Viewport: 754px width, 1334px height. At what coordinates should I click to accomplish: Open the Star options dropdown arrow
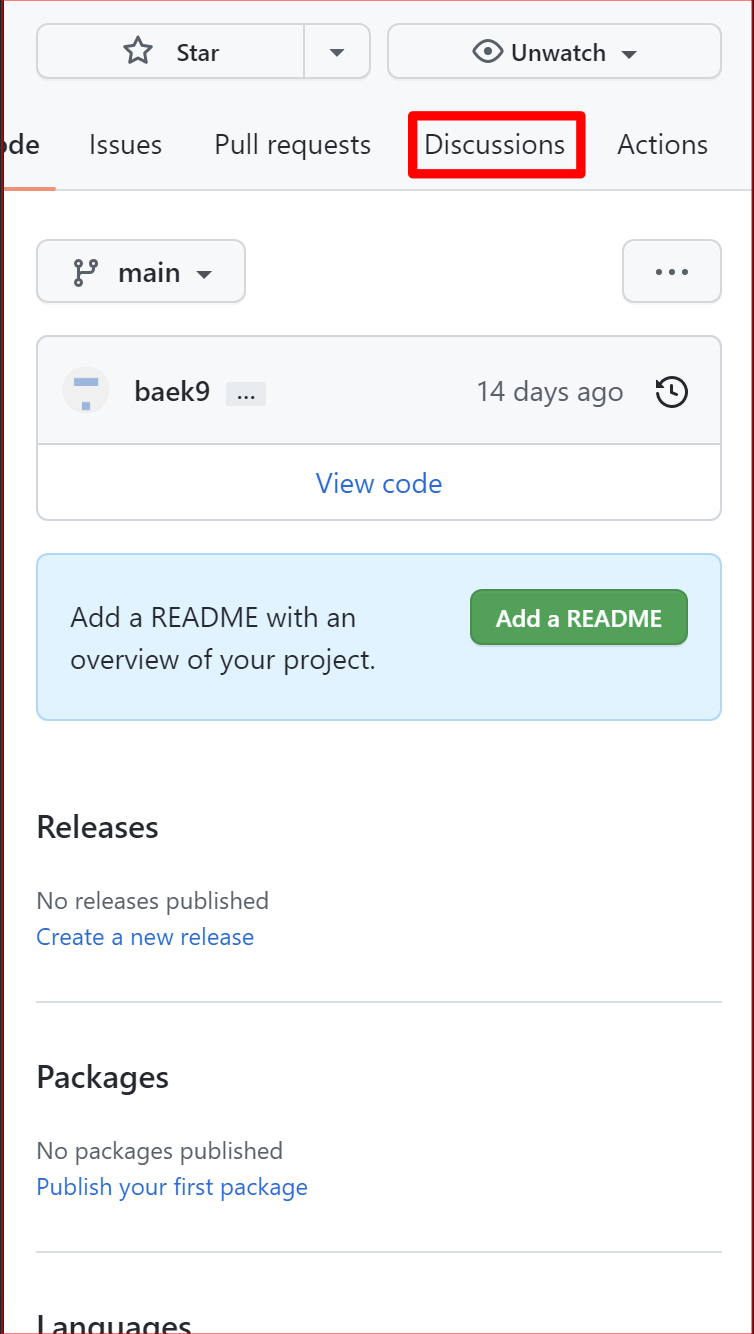337,51
